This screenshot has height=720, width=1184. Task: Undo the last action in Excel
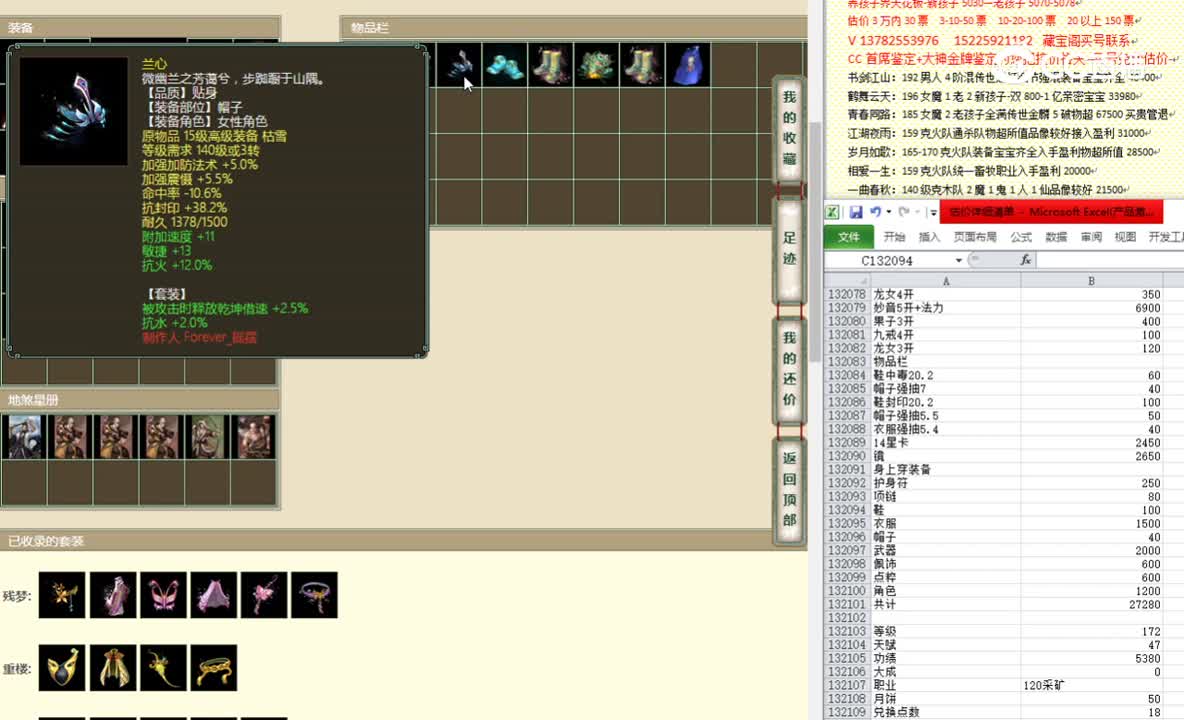click(875, 213)
